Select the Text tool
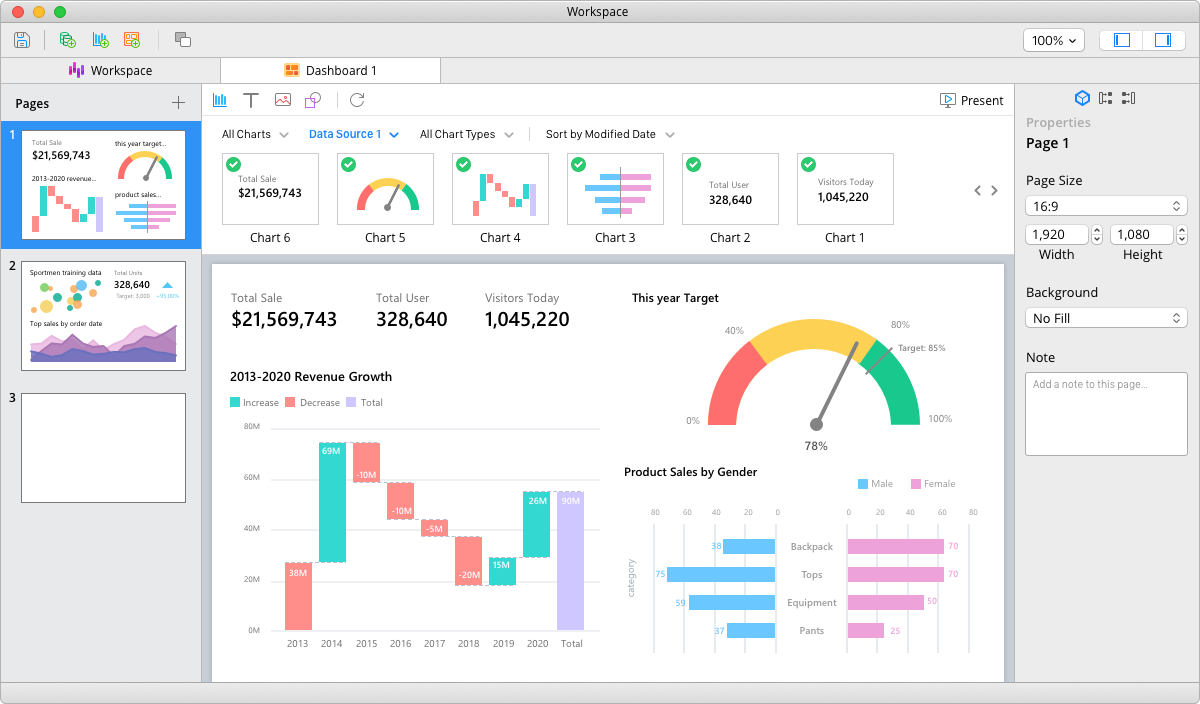Image resolution: width=1200 pixels, height=704 pixels. [251, 100]
